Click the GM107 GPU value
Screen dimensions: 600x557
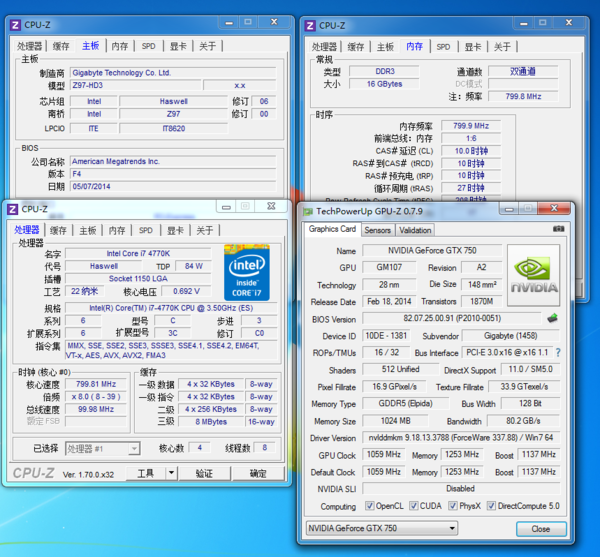pos(389,267)
